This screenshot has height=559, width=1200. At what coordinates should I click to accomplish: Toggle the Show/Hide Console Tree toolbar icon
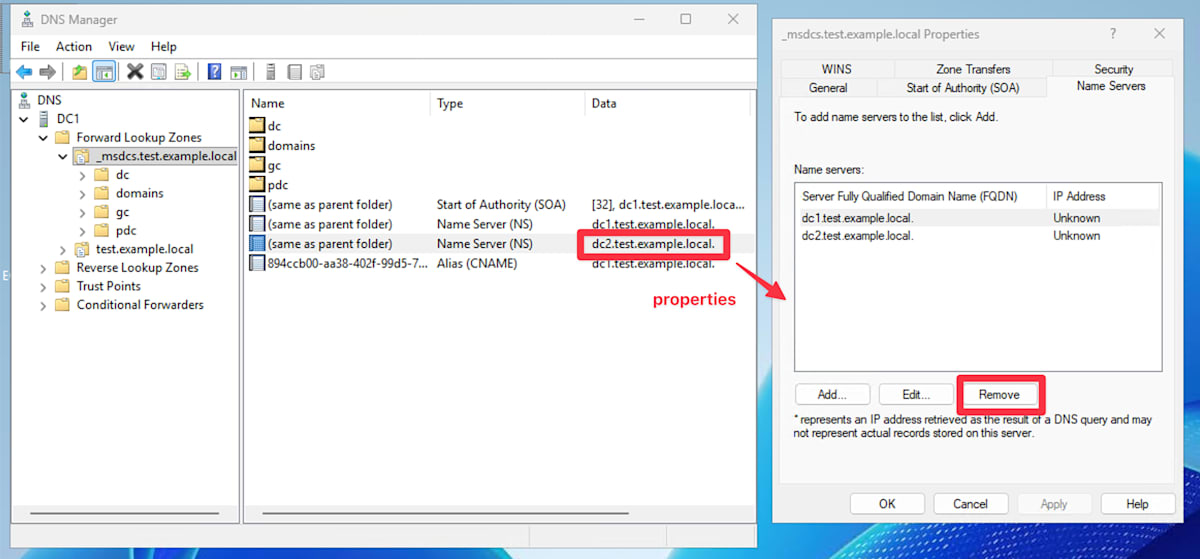[103, 72]
